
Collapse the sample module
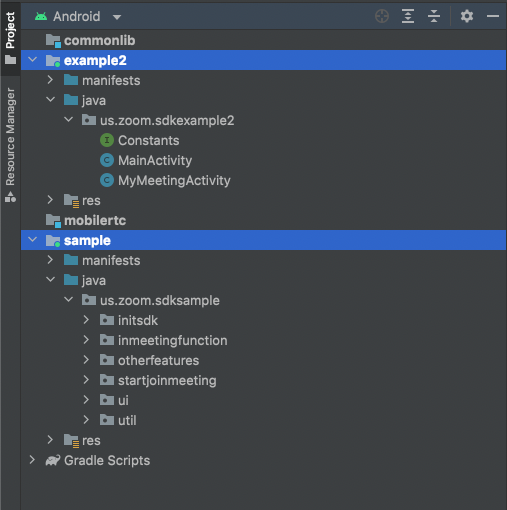click(x=33, y=240)
